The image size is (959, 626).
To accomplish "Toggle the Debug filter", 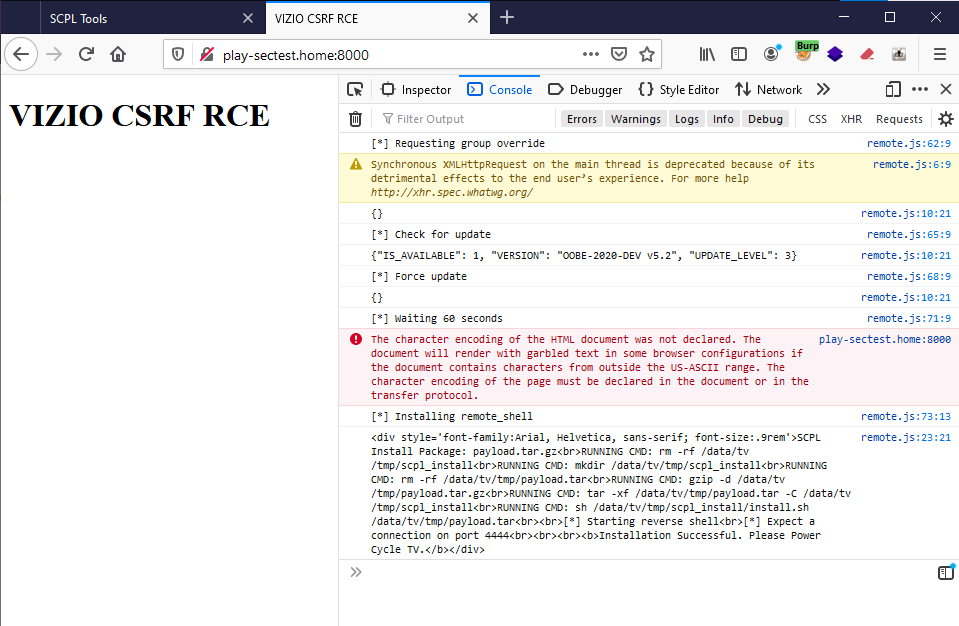I will (x=765, y=119).
